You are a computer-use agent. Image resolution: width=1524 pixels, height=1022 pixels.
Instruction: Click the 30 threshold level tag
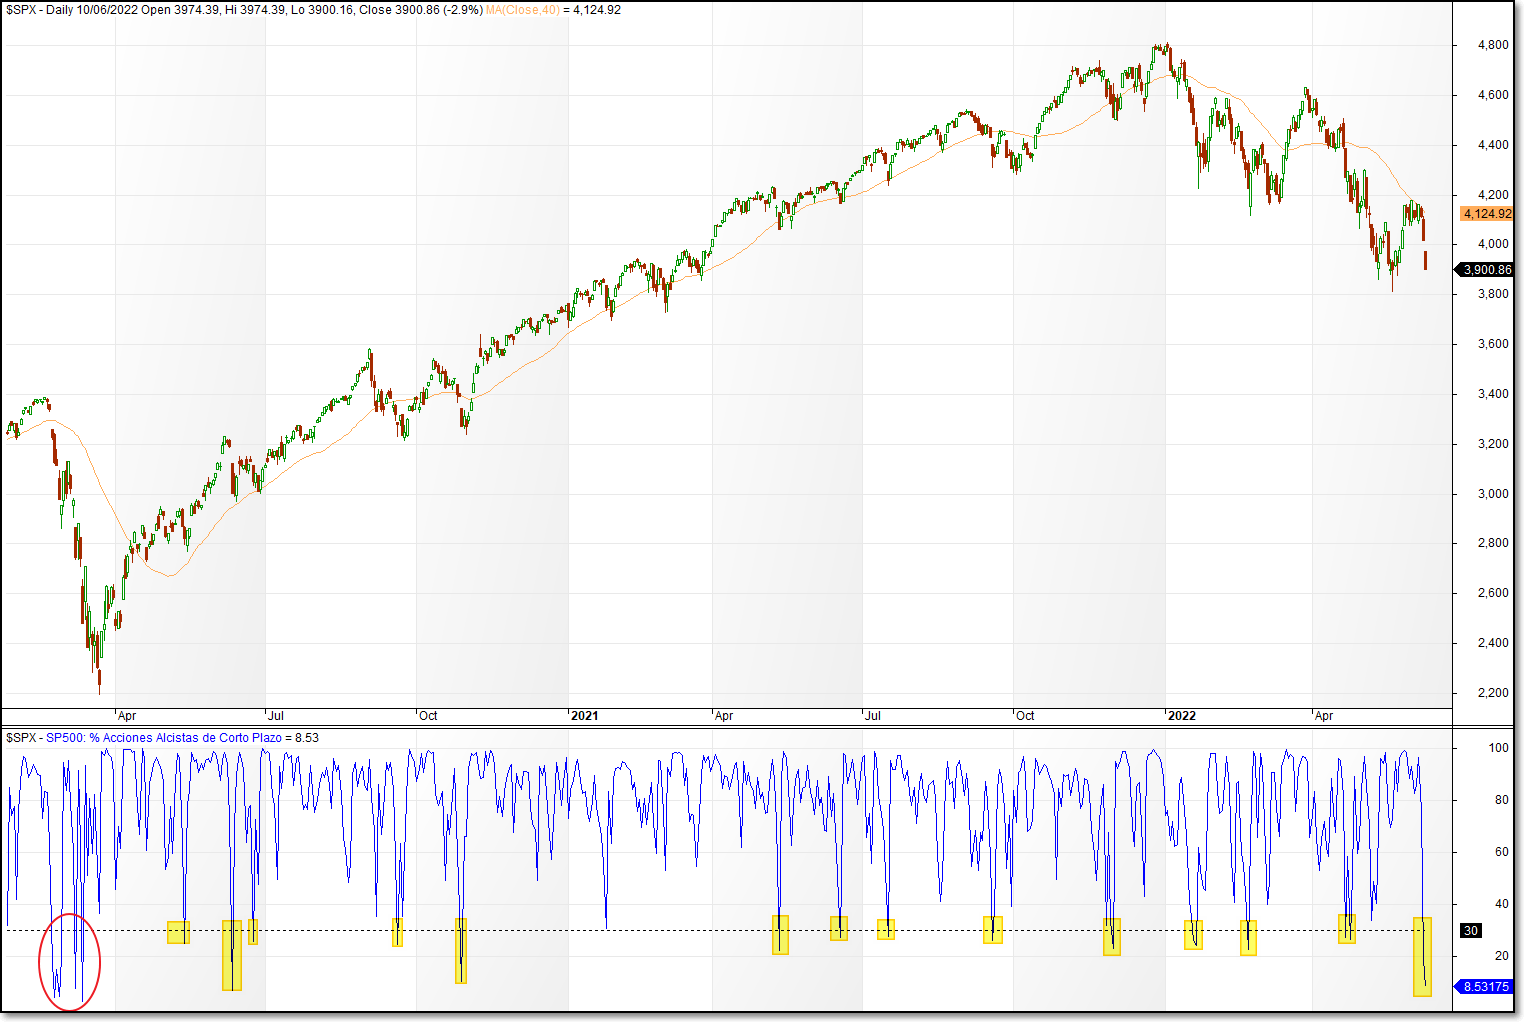[1471, 931]
